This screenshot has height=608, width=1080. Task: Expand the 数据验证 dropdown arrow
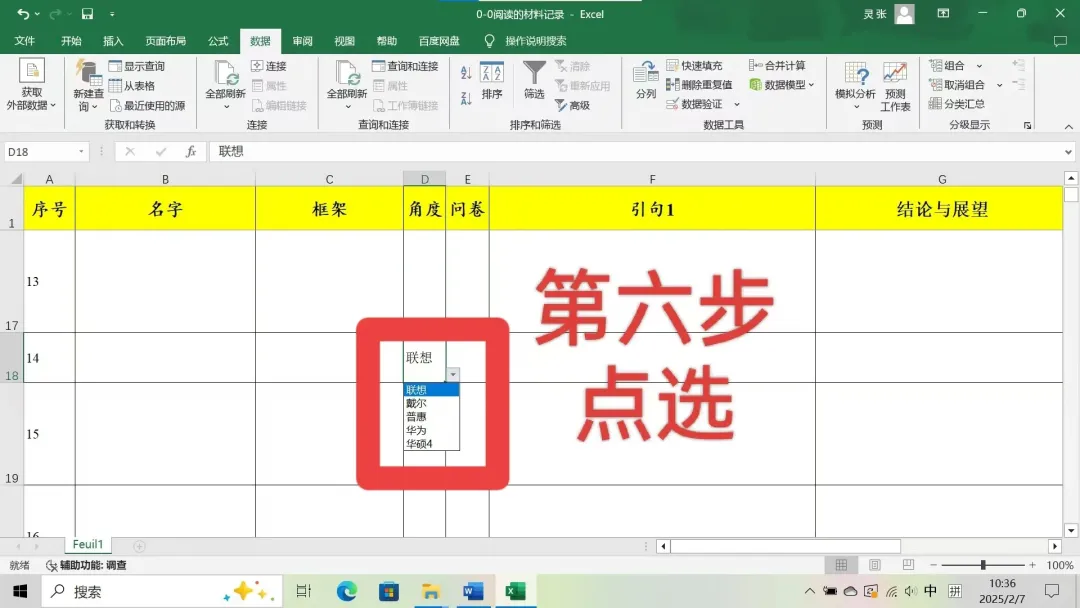737,105
